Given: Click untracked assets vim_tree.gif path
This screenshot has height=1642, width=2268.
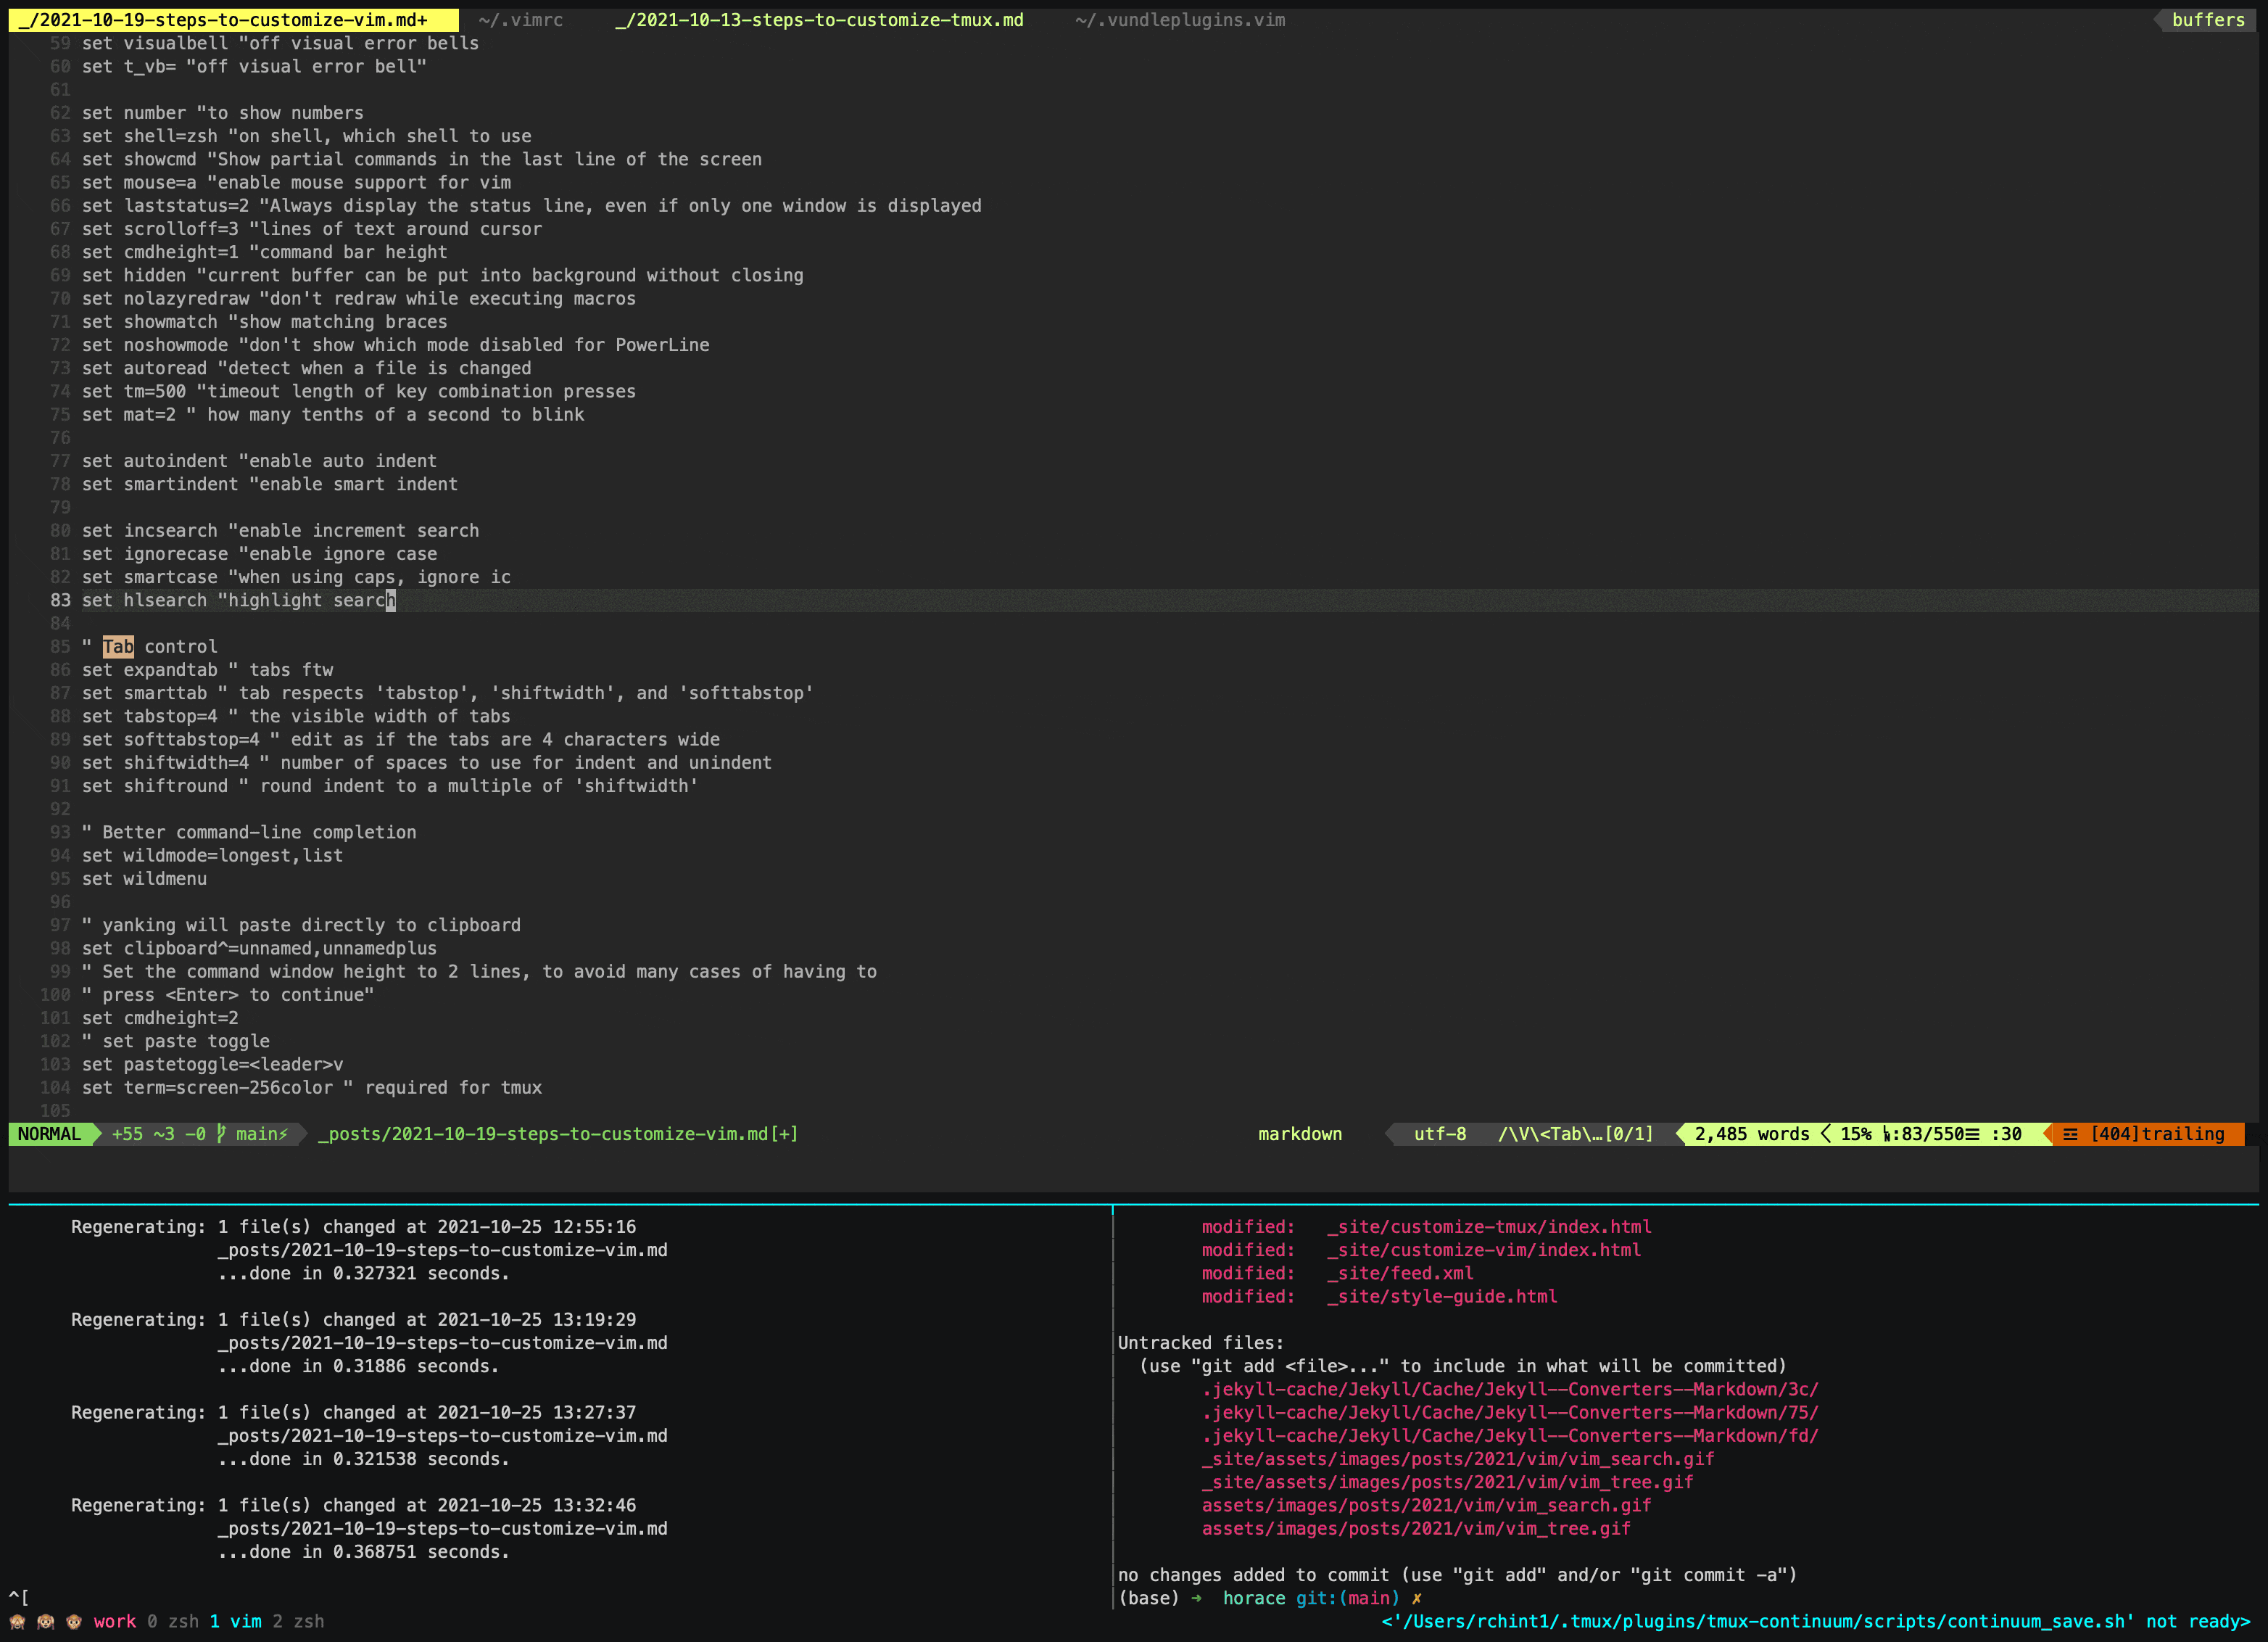Looking at the screenshot, I should [x=1416, y=1529].
